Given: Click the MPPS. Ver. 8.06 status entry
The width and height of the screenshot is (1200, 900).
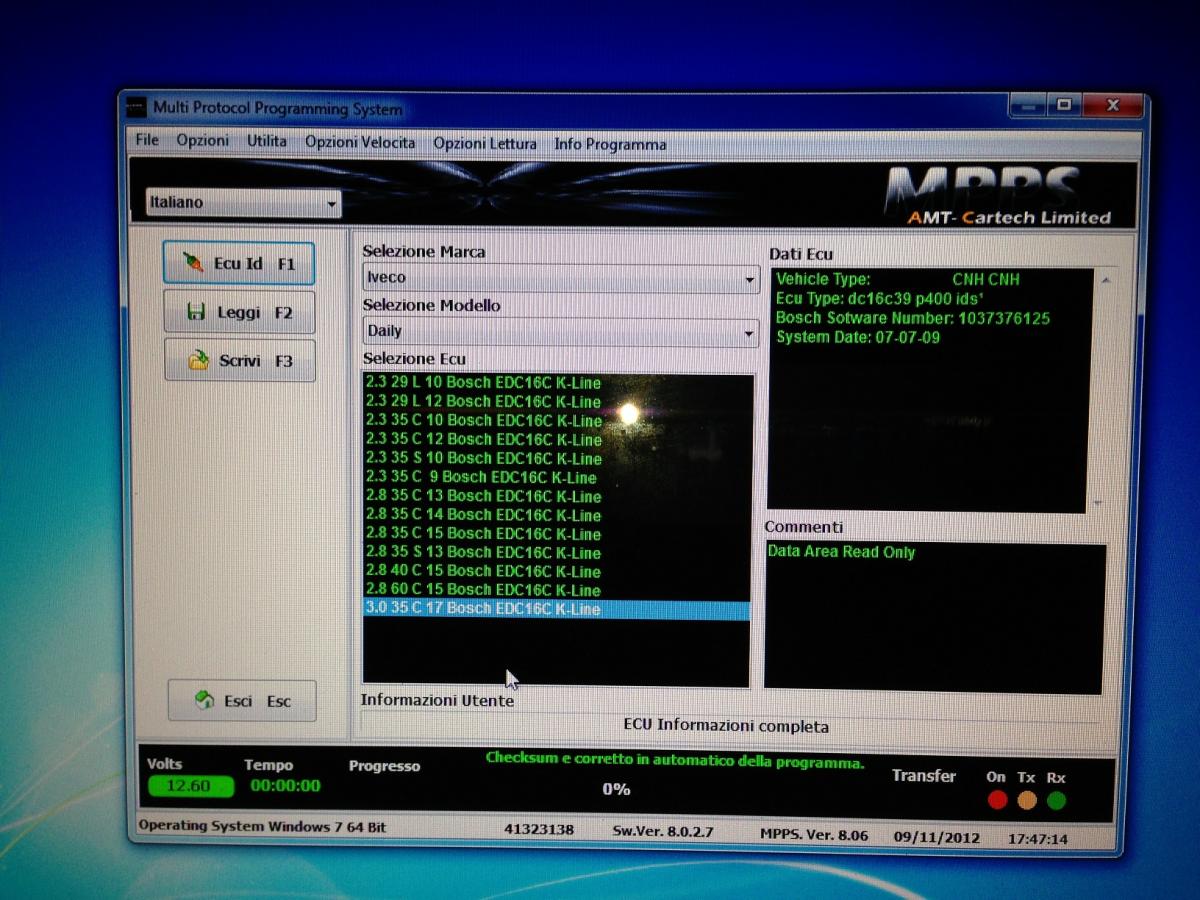Looking at the screenshot, I should [814, 835].
